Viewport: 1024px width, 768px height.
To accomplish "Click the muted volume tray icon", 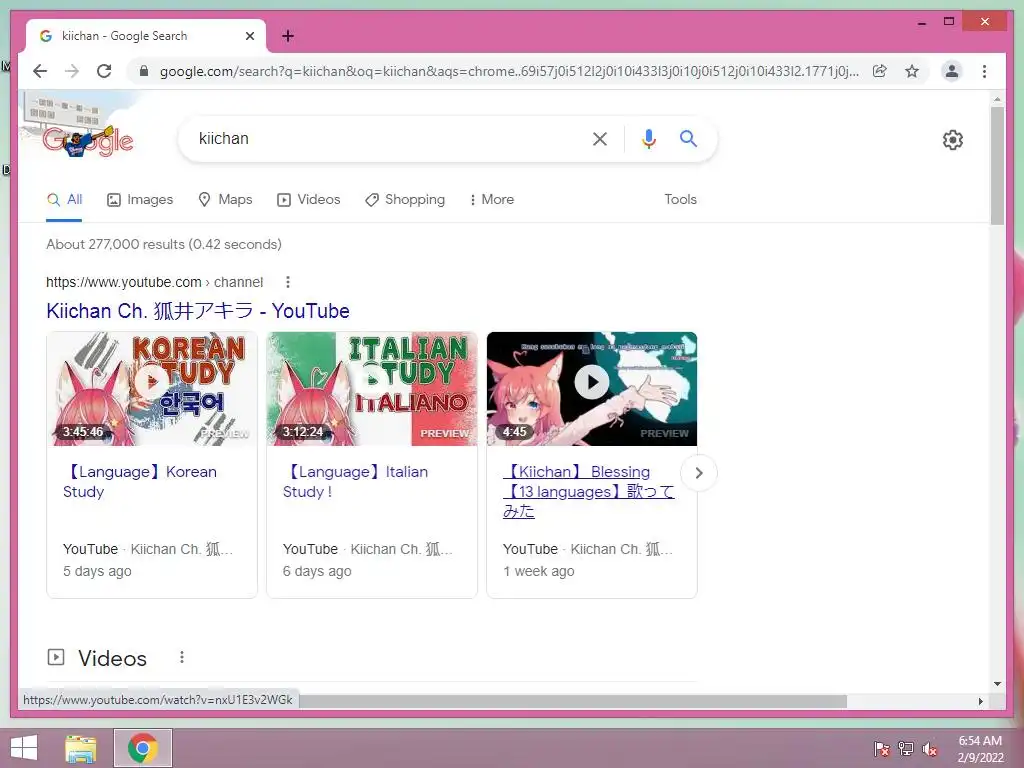I will coord(930,748).
